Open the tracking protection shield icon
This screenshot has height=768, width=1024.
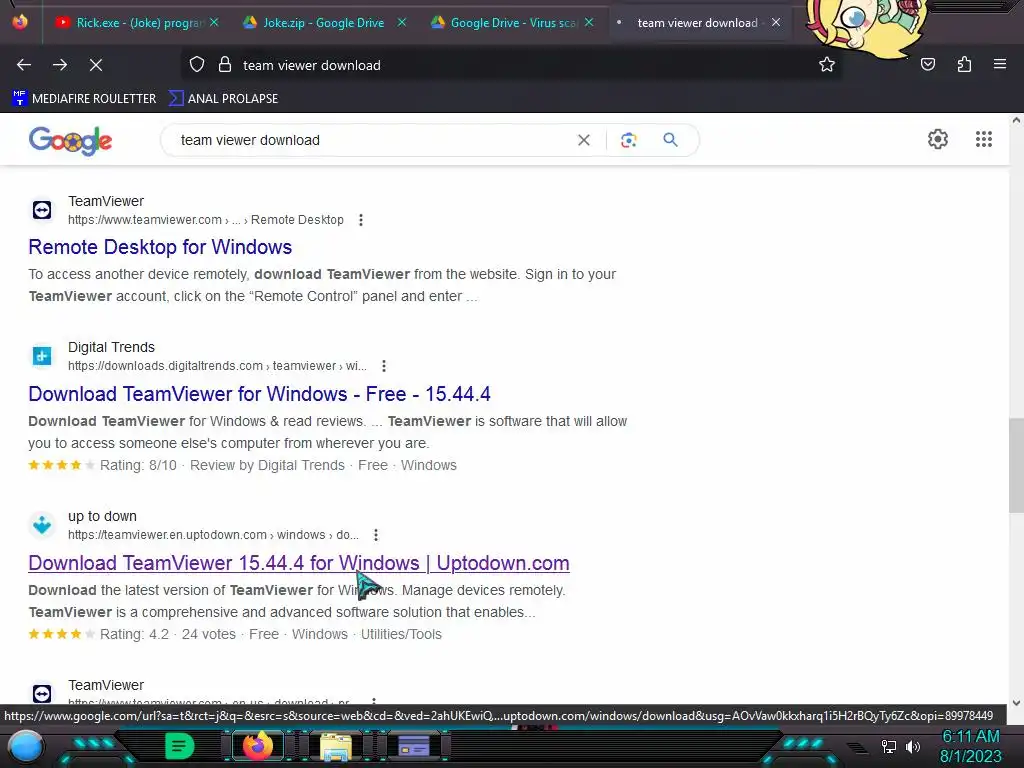(197, 65)
